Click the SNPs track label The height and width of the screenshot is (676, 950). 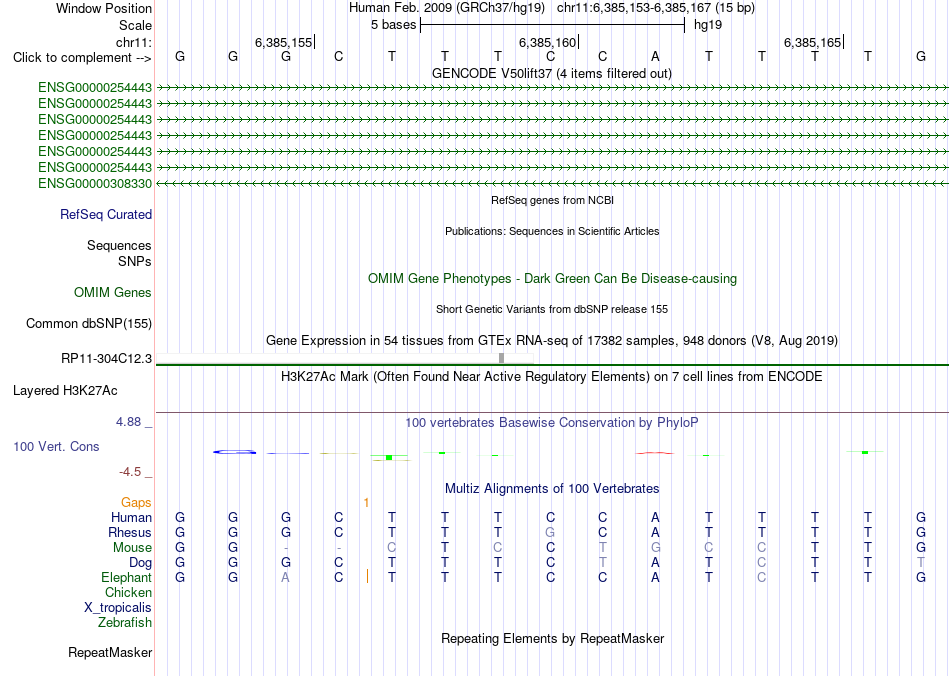135,261
